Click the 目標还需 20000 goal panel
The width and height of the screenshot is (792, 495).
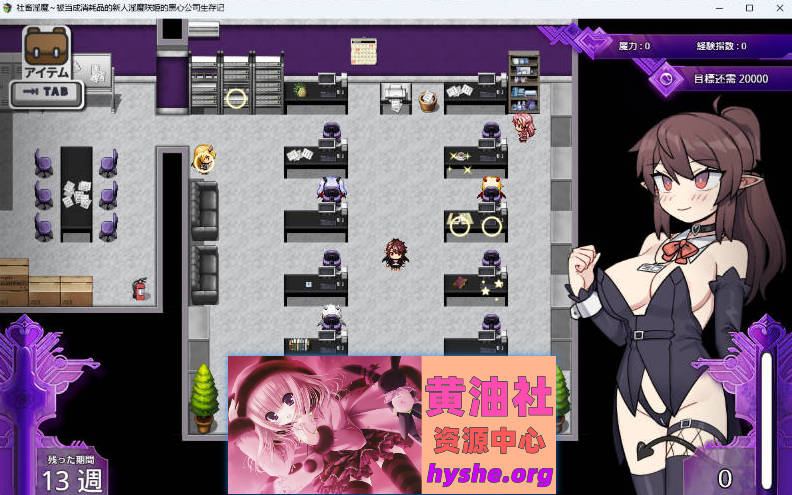718,78
